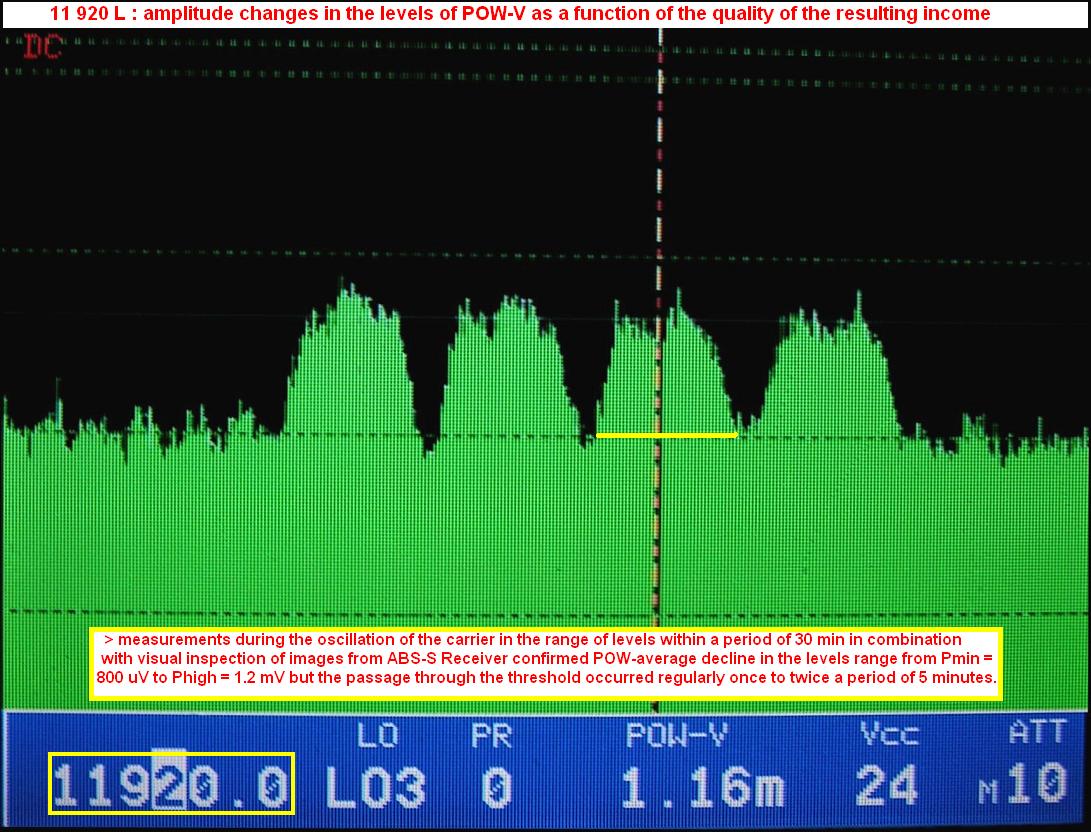The width and height of the screenshot is (1091, 832).
Task: Click the Vcc value 24
Action: coord(888,787)
